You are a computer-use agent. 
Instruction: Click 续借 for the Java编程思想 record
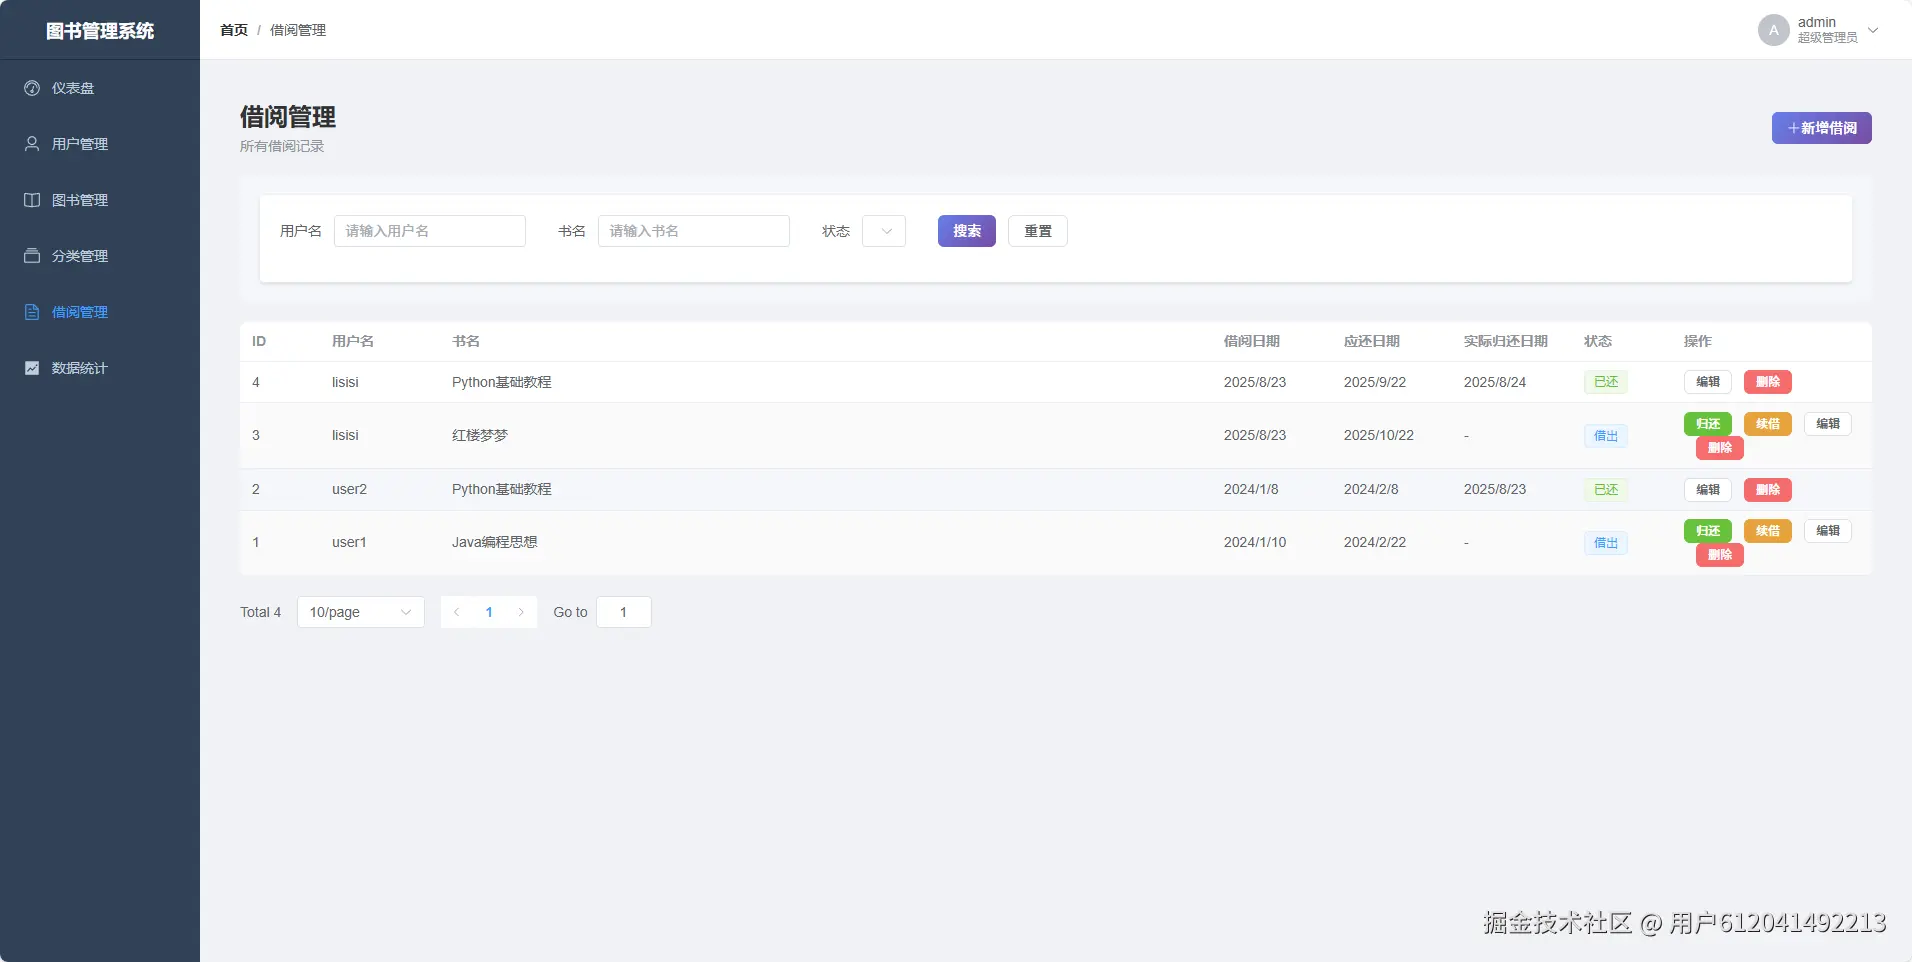click(1768, 531)
